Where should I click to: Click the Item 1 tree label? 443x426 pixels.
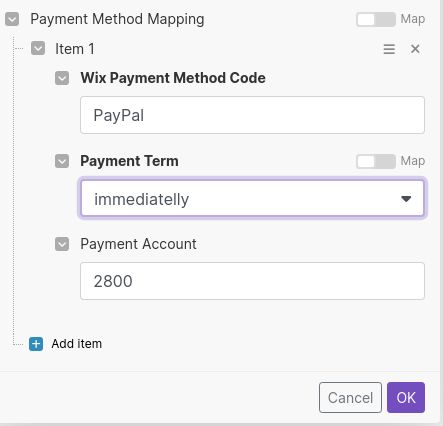click(75, 49)
